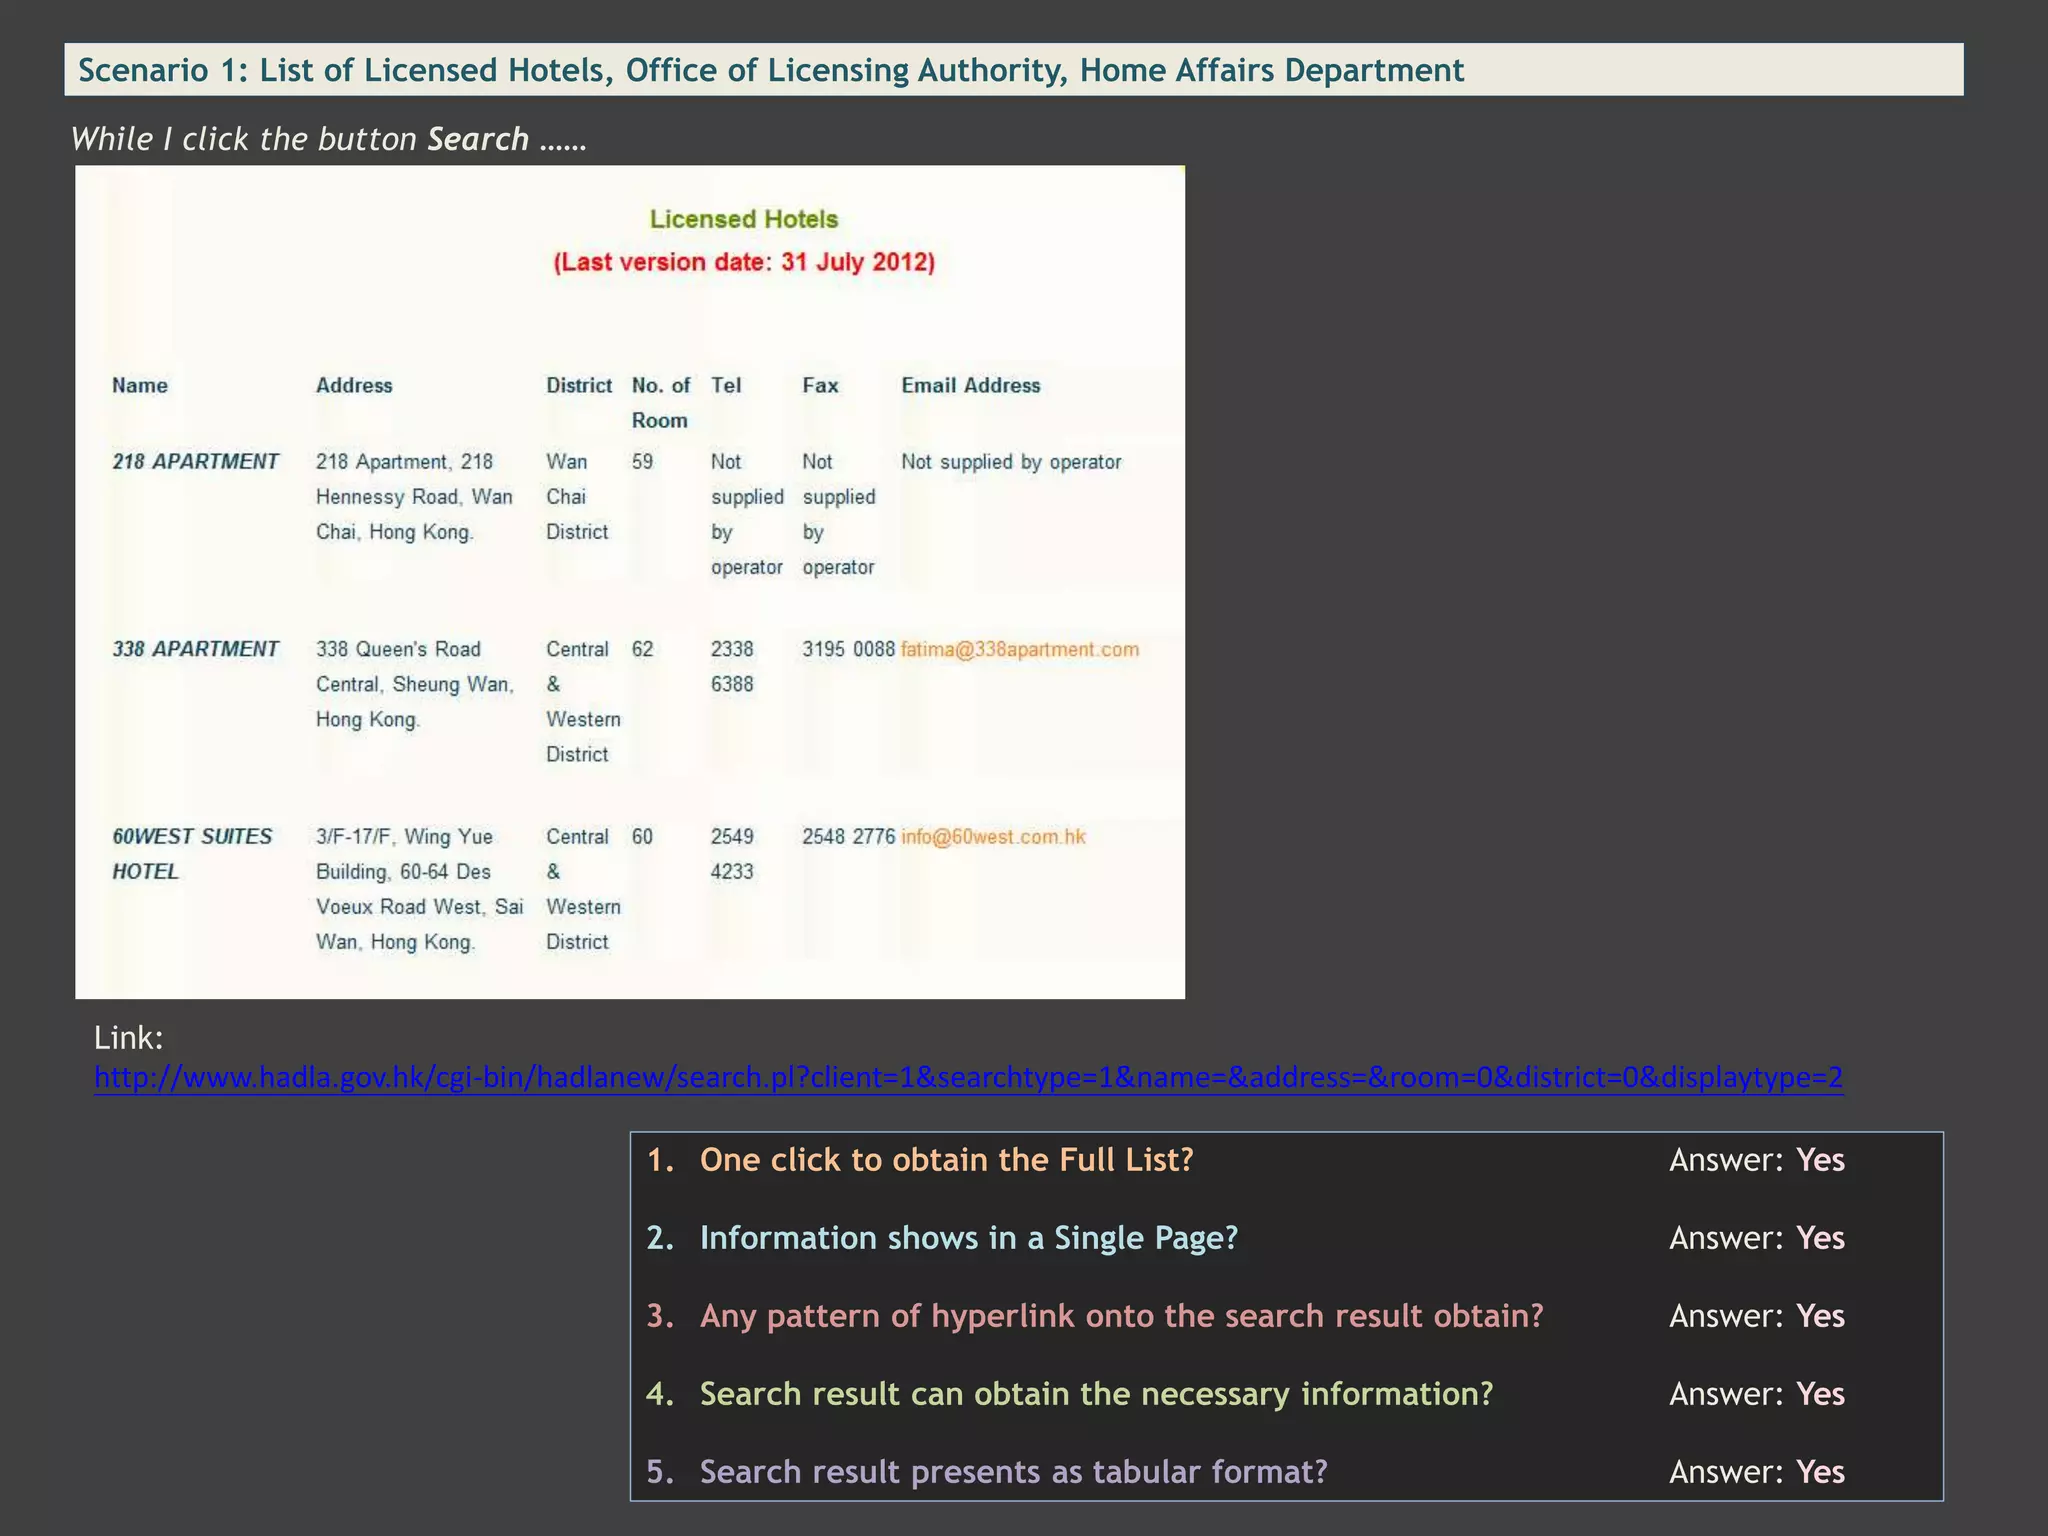This screenshot has height=1536, width=2048.
Task: Click telephone number 2549 4233
Action: pyautogui.click(x=732, y=854)
